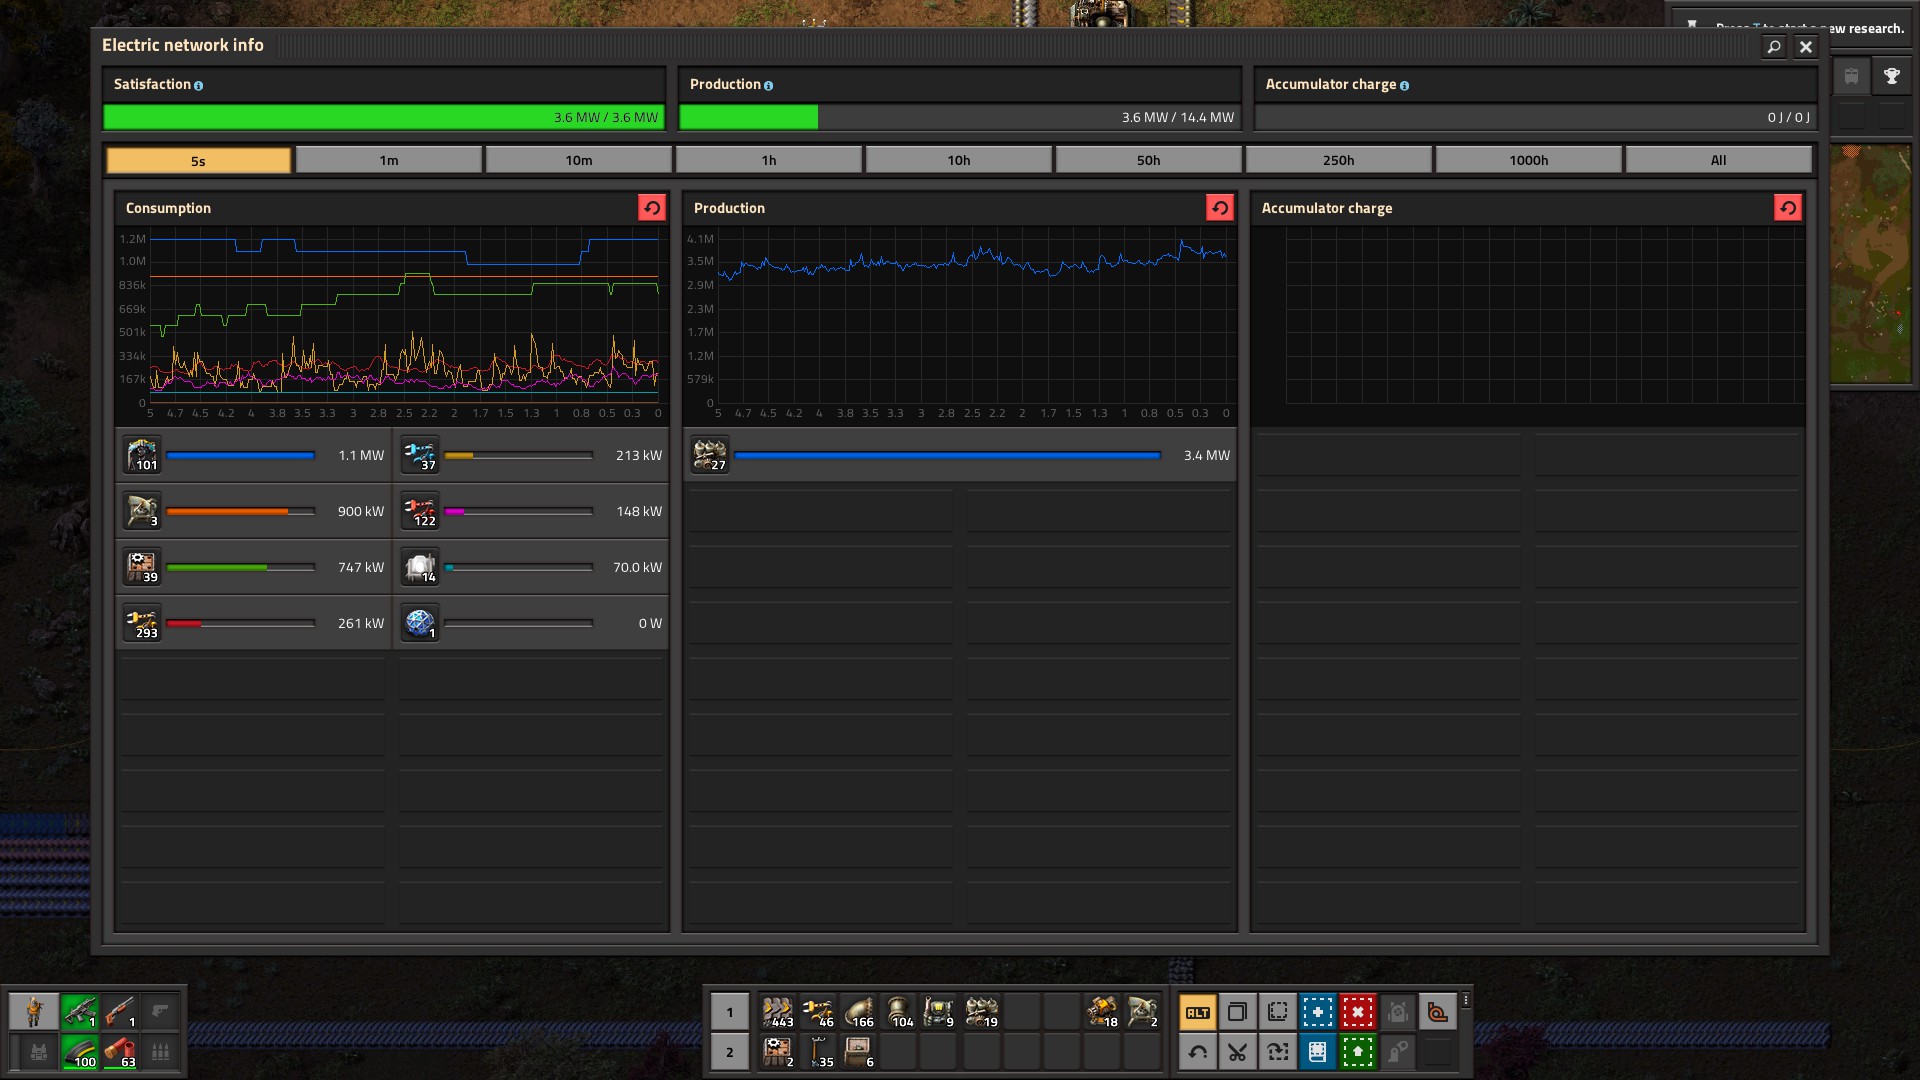
Task: Toggle quickbar row 1 selector
Action: coord(729,1012)
